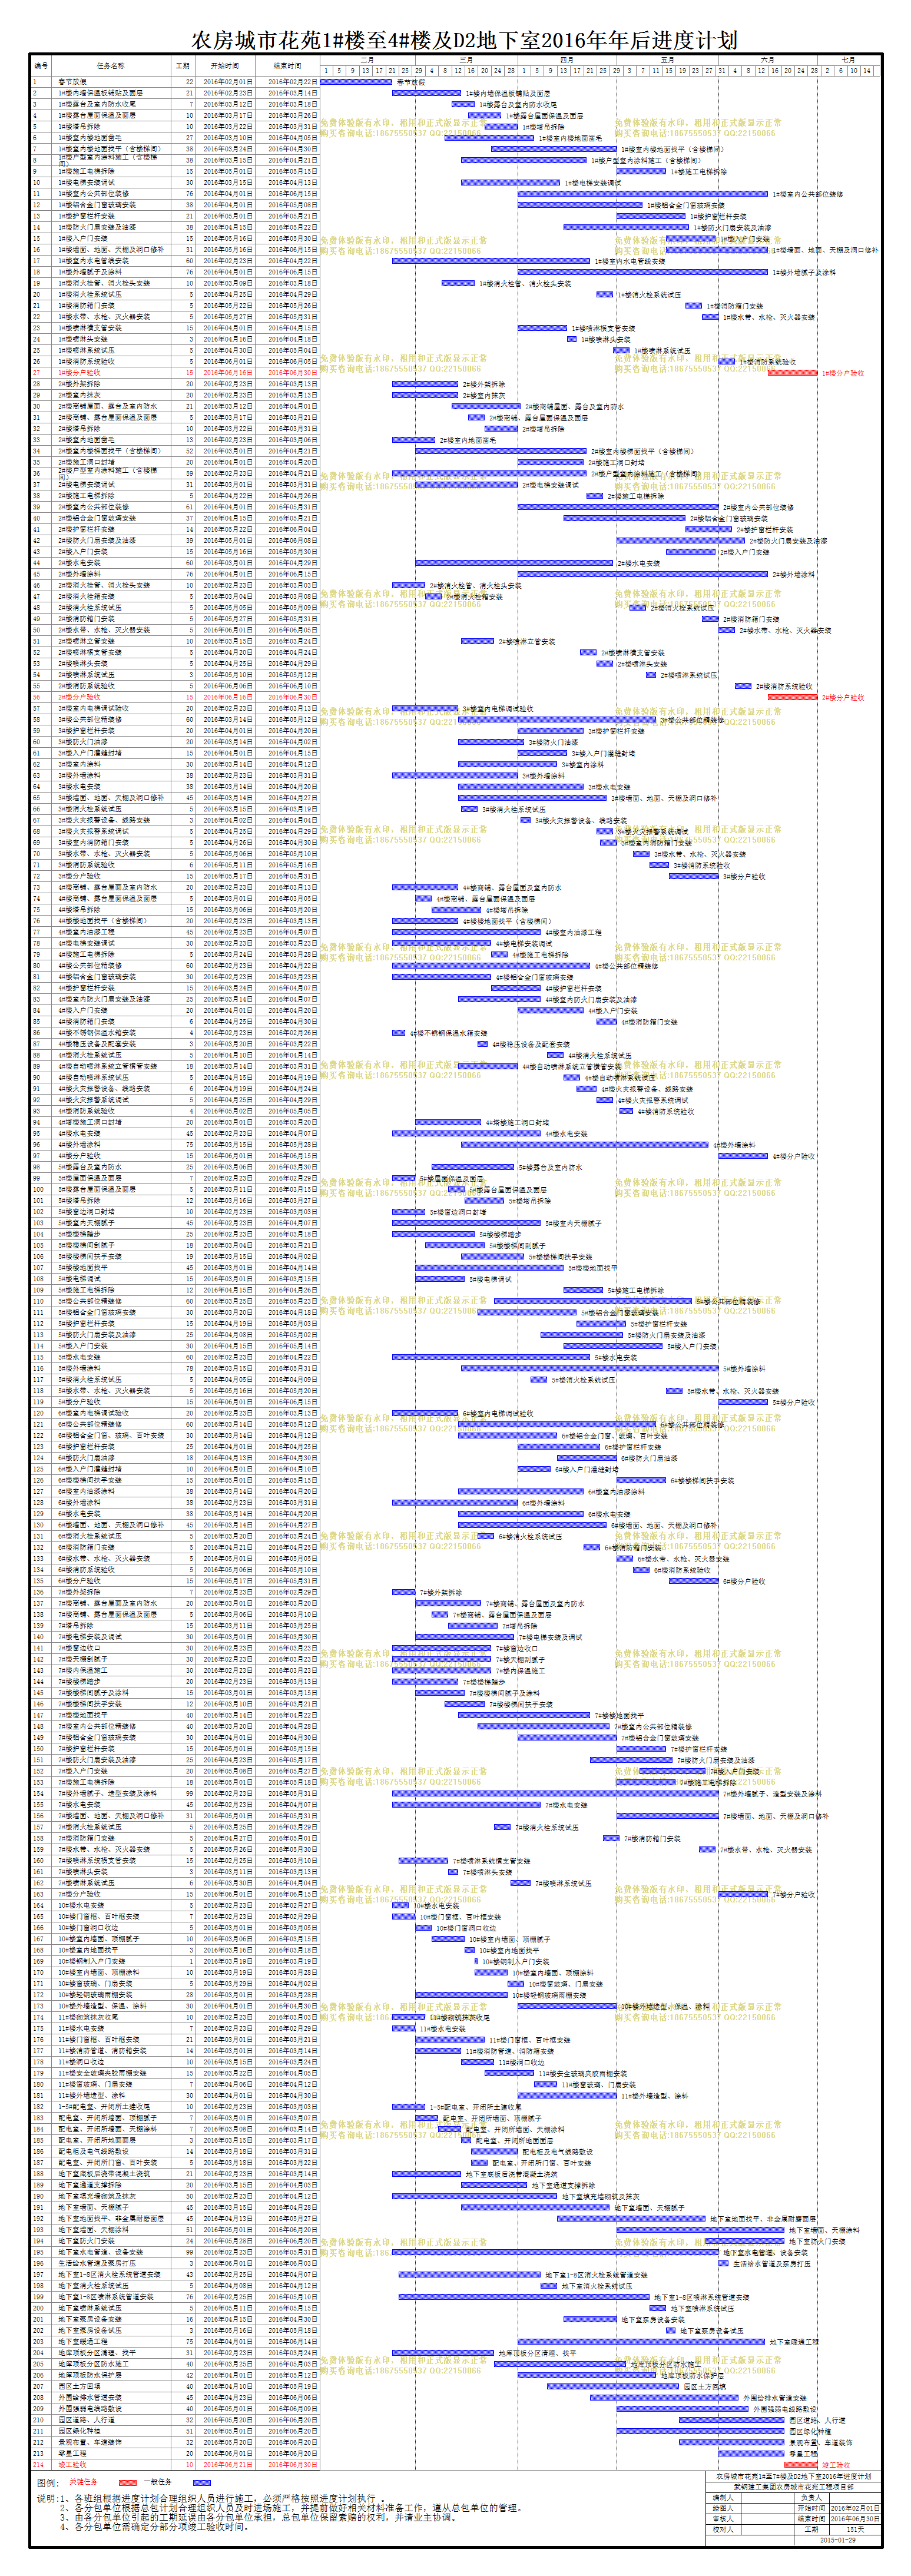Click the 三月 month header
Image resolution: width=911 pixels, height=2576 pixels.
pos(466,60)
